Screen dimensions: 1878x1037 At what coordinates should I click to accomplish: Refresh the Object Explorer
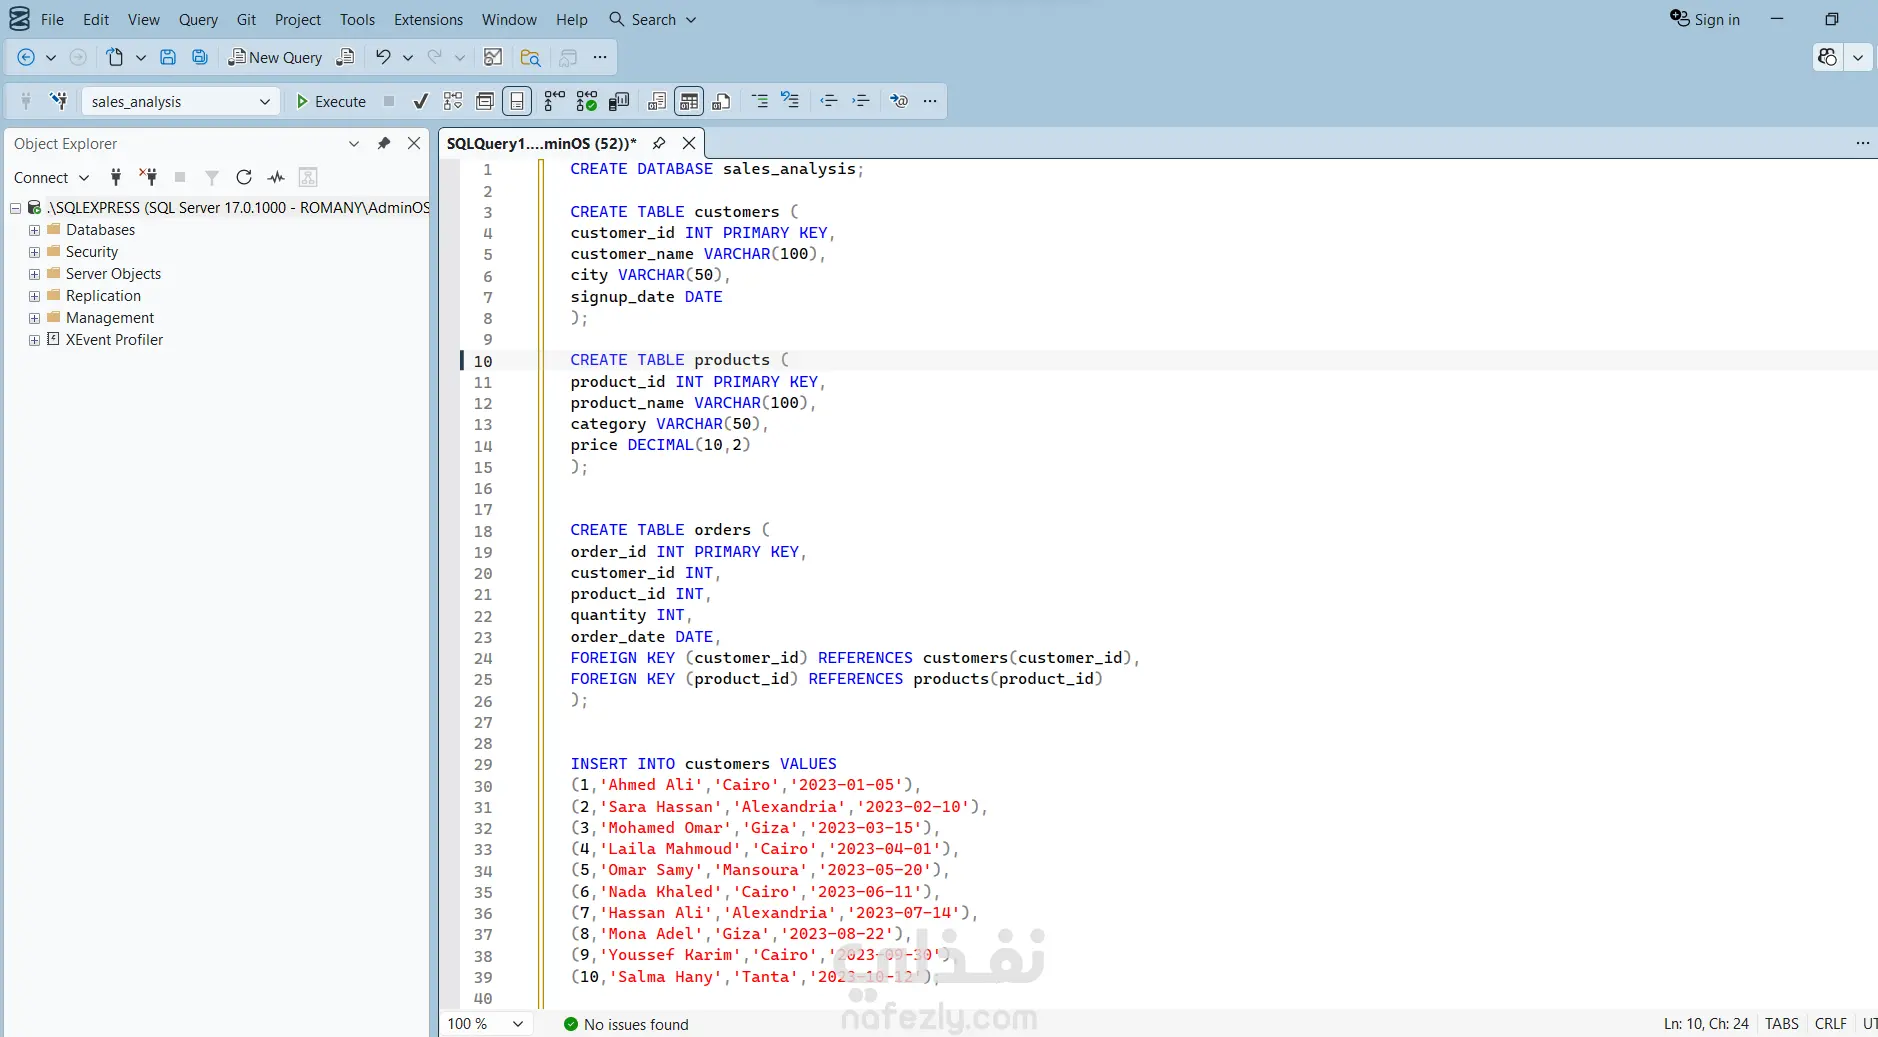244,177
